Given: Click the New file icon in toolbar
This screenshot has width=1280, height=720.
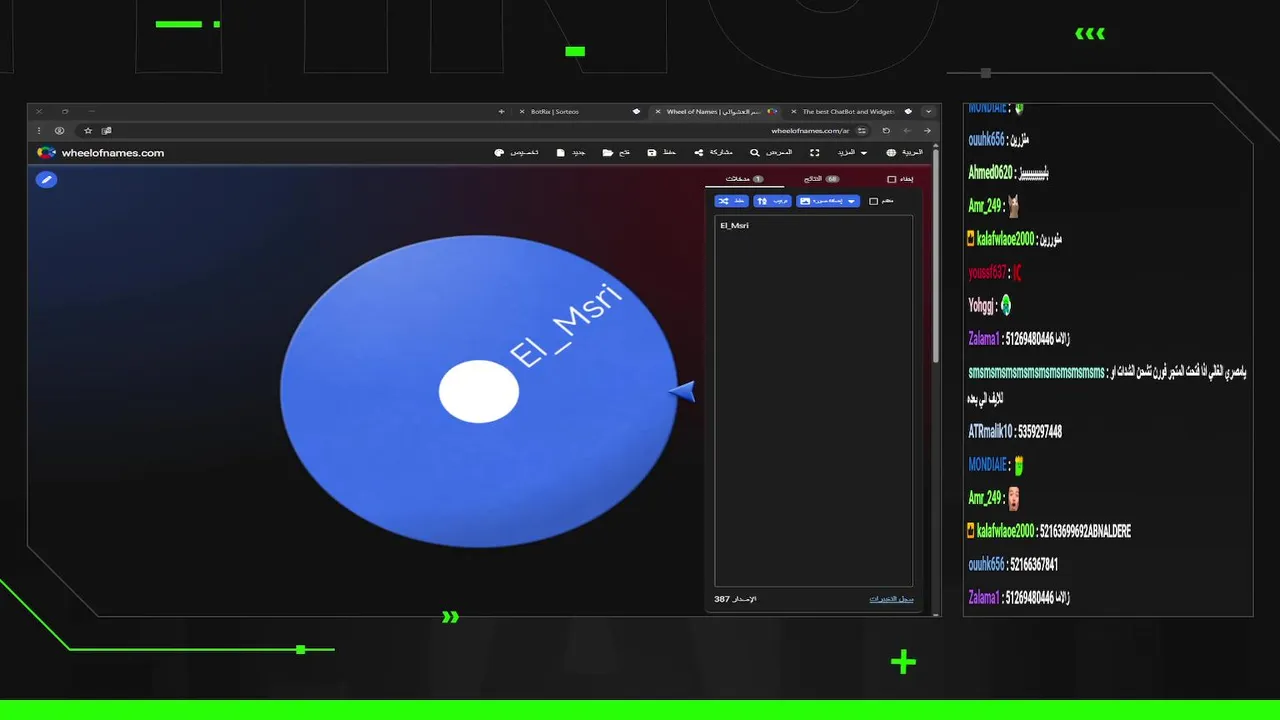Looking at the screenshot, I should point(561,153).
